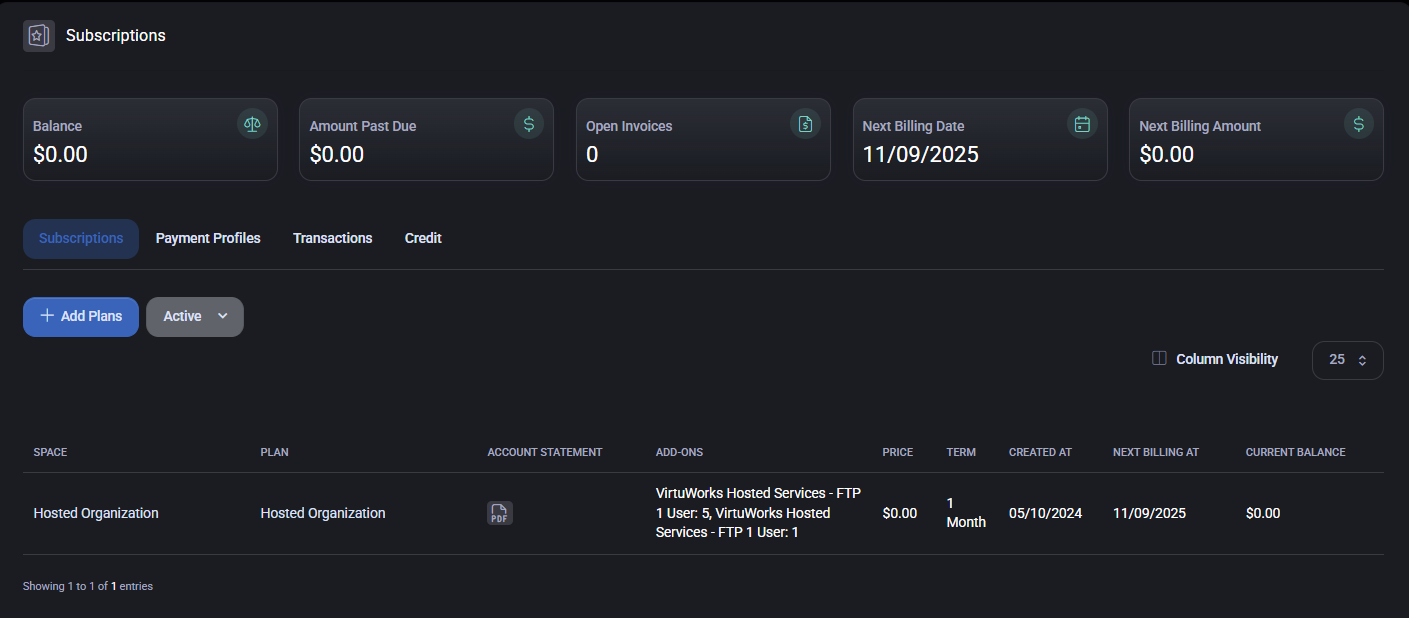Open the Transactions tab
Screen dimensions: 1409x618
click(x=332, y=238)
